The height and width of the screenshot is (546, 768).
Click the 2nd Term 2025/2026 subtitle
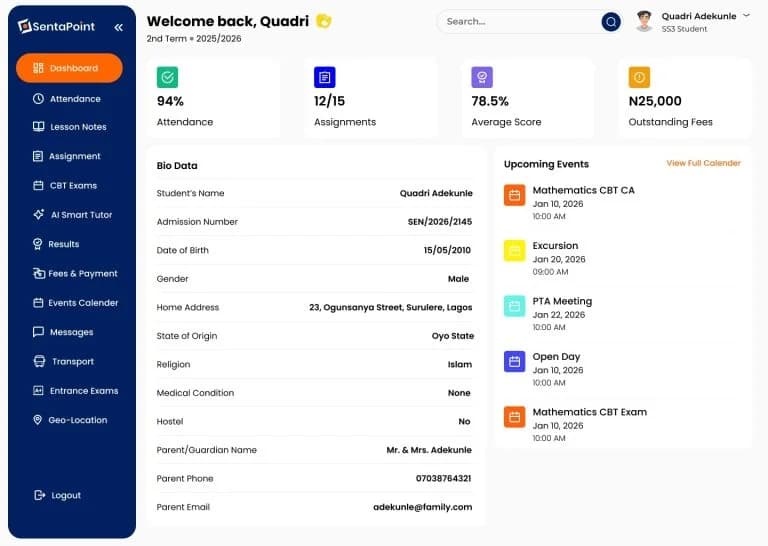pos(194,39)
